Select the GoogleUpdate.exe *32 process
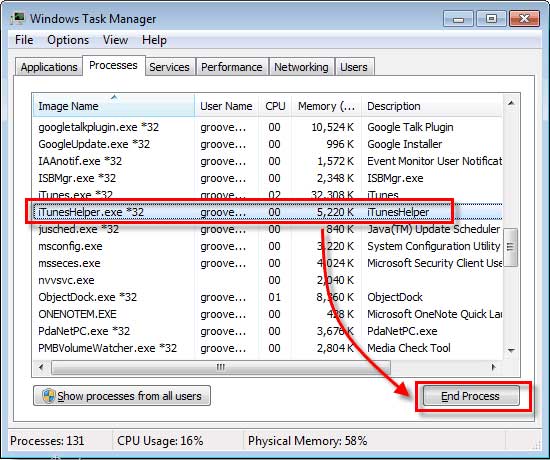Image resolution: width=550 pixels, height=460 pixels. tap(268, 144)
